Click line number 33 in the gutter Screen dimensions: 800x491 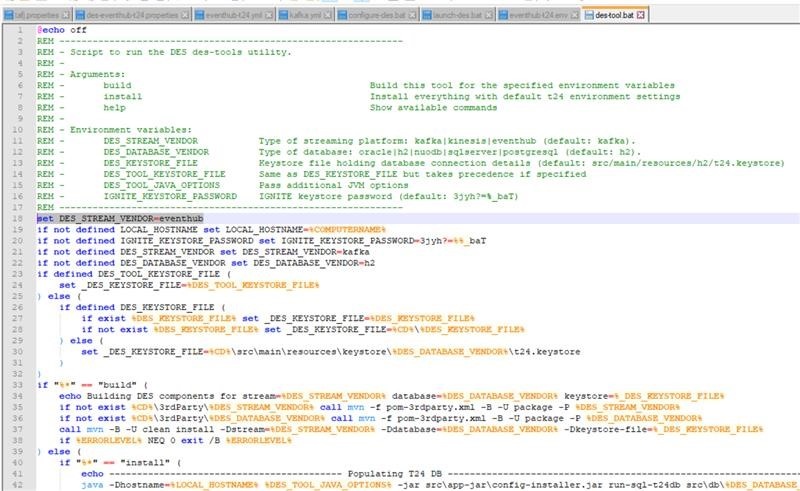(21, 385)
